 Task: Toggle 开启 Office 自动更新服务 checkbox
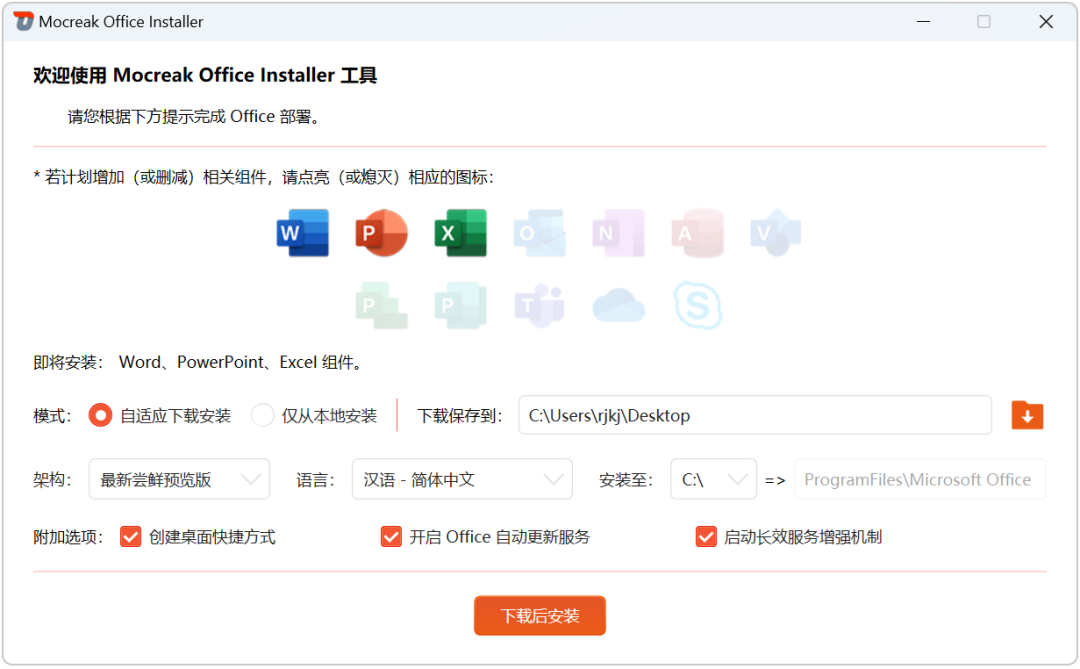click(391, 537)
